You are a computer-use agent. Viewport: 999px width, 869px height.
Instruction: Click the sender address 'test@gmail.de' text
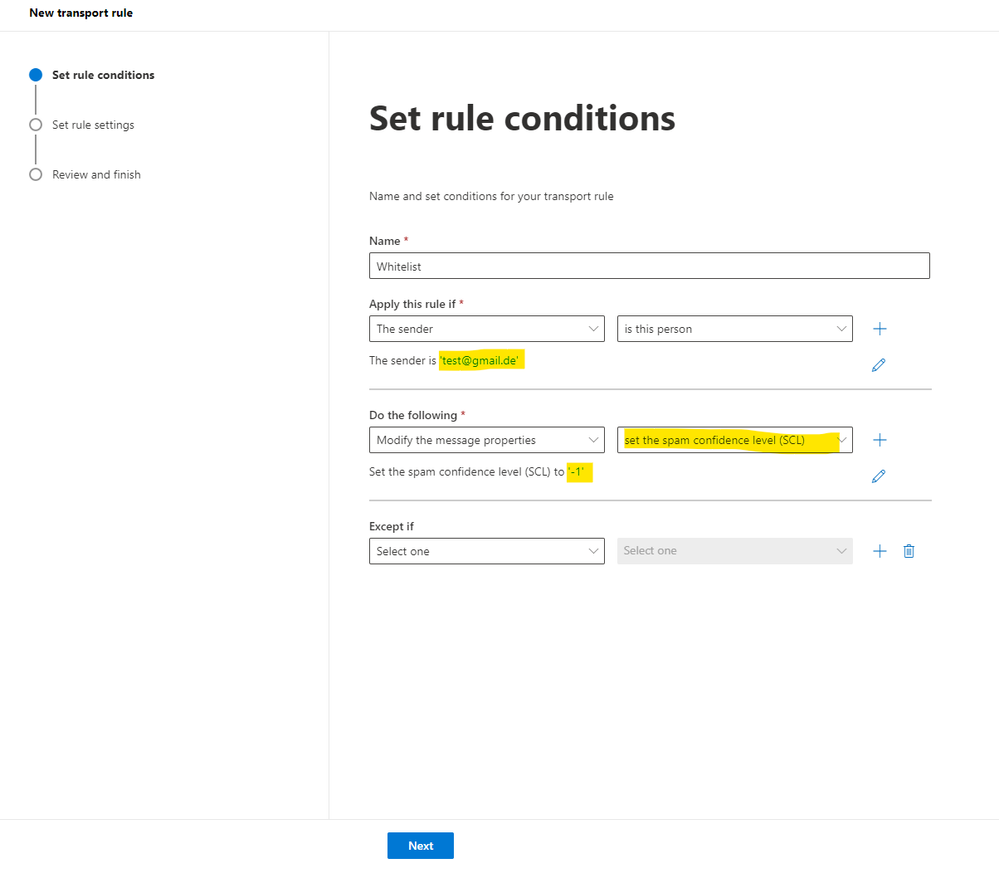tap(481, 361)
